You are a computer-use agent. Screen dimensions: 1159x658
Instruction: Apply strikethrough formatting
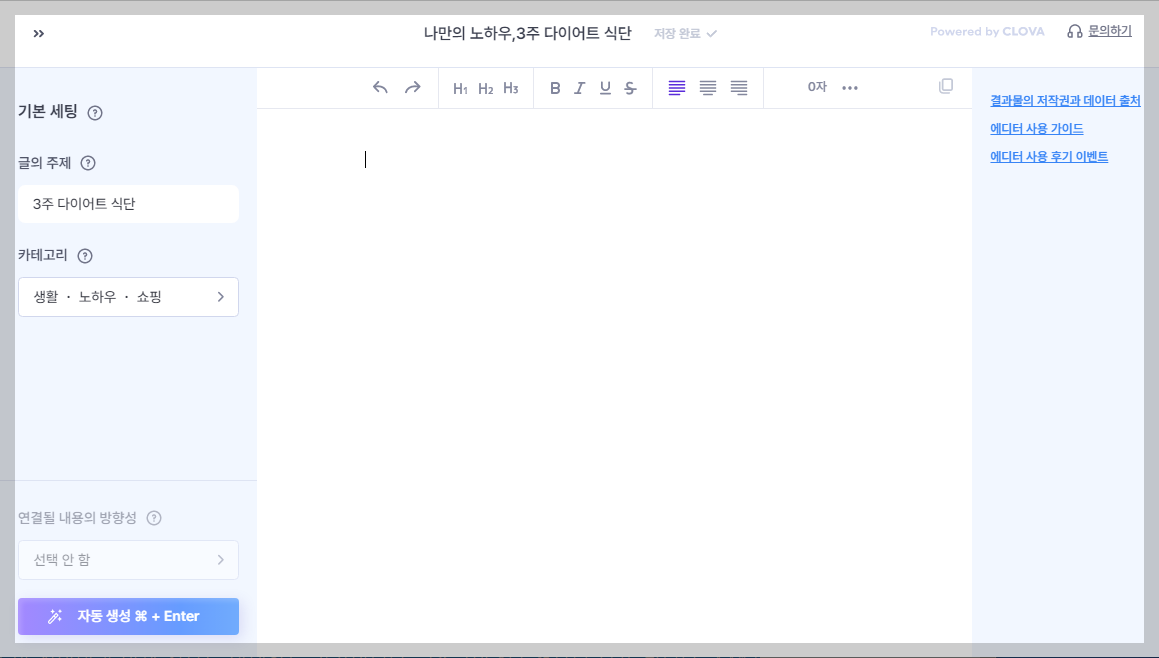[x=630, y=88]
